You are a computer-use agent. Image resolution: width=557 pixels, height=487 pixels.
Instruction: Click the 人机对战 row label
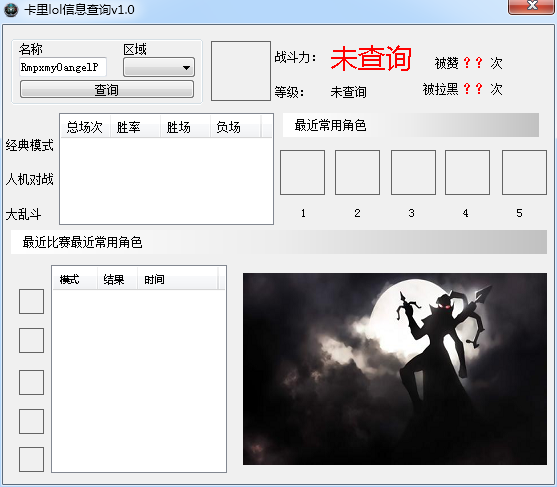pos(29,179)
